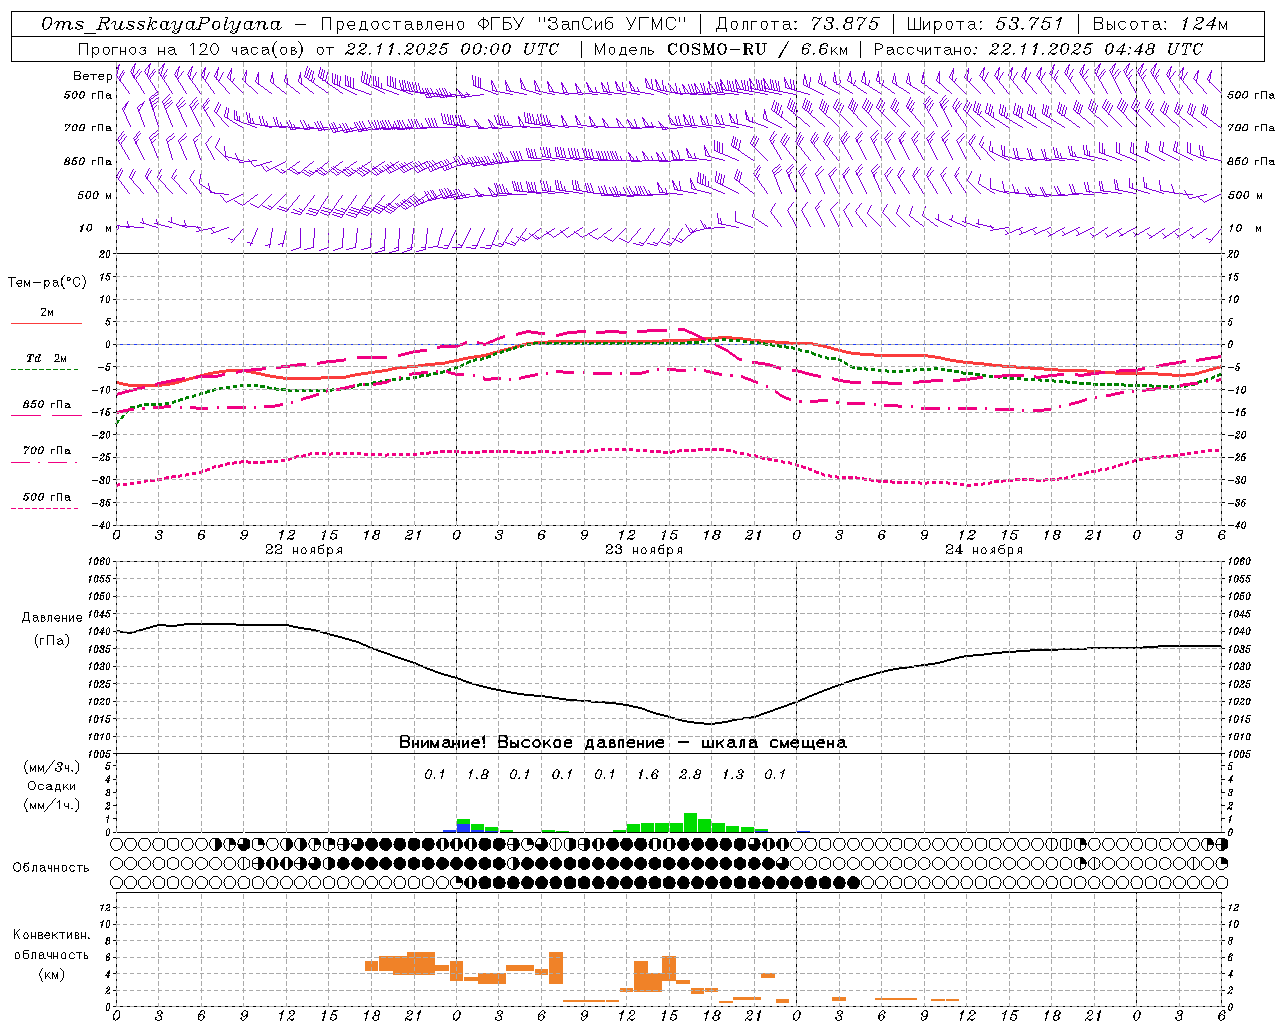Click the warning "Внимание! Высокое давление — шкала смещена"
The height and width of the screenshot is (1024, 1280).
622,742
